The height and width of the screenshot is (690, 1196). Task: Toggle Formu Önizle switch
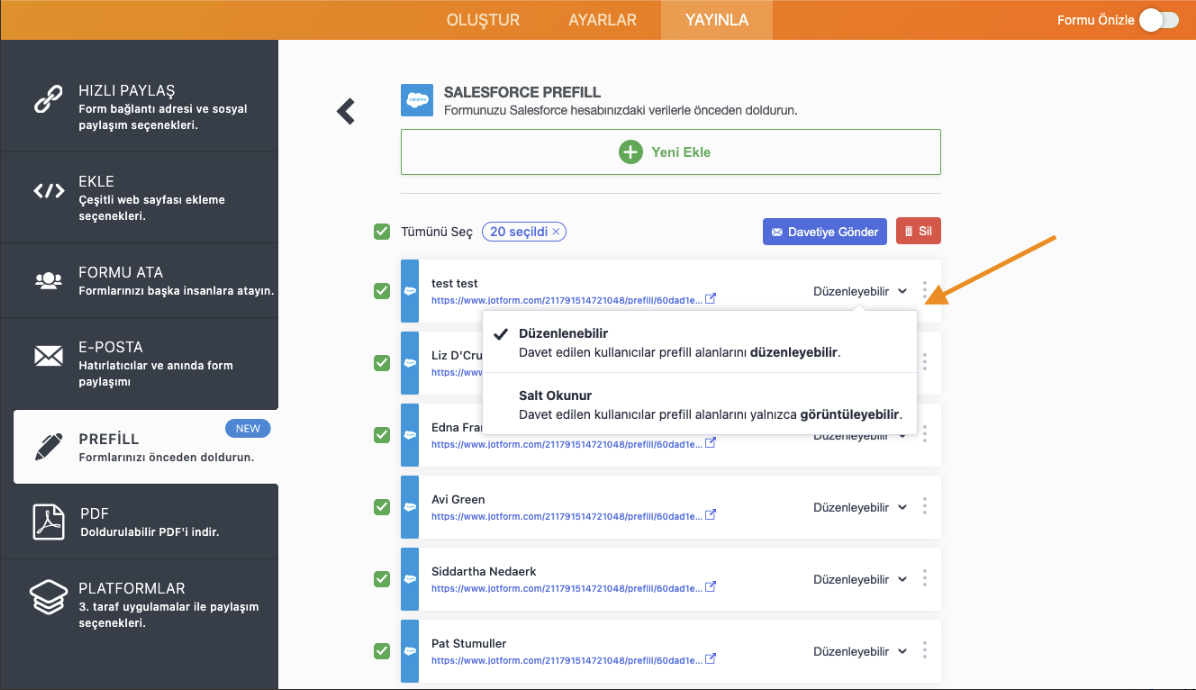[x=1159, y=20]
